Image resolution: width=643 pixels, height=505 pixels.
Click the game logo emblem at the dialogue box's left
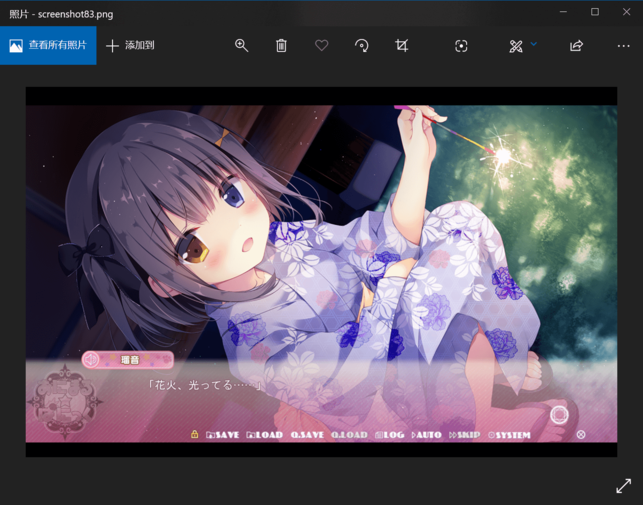pyautogui.click(x=65, y=402)
